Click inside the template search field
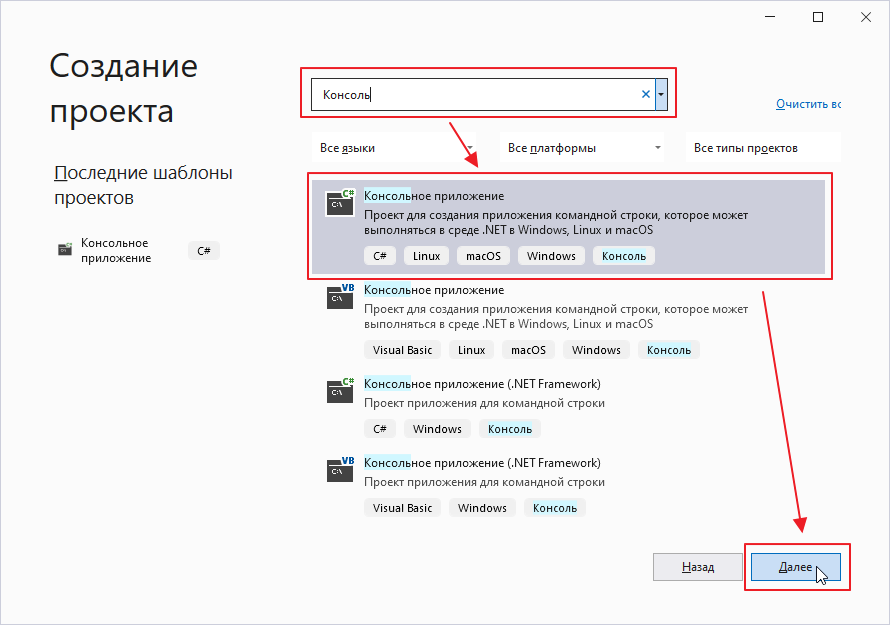This screenshot has height=625, width=890. [480, 95]
